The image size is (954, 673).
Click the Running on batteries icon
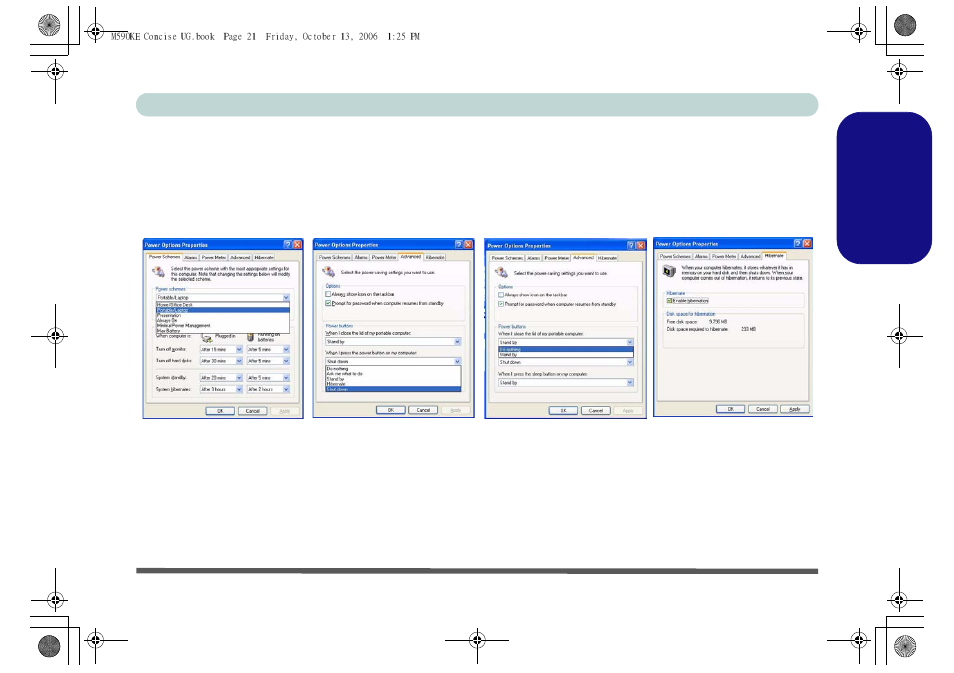(x=250, y=338)
